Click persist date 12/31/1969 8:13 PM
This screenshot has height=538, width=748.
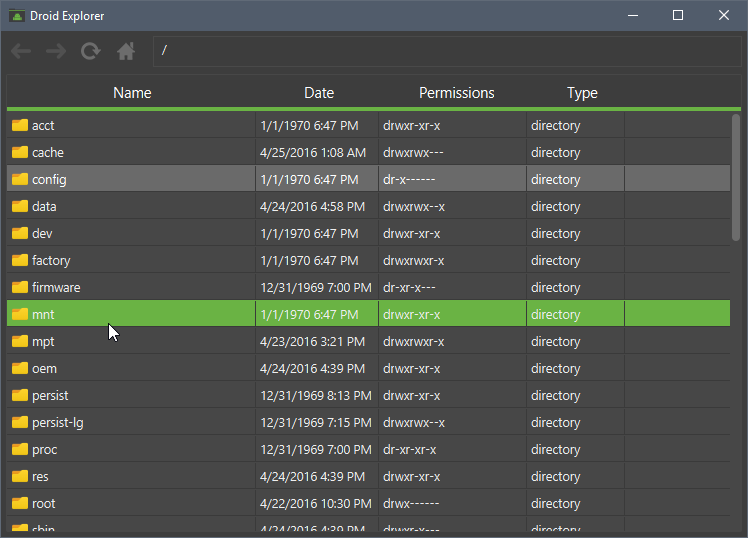pyautogui.click(x=316, y=395)
